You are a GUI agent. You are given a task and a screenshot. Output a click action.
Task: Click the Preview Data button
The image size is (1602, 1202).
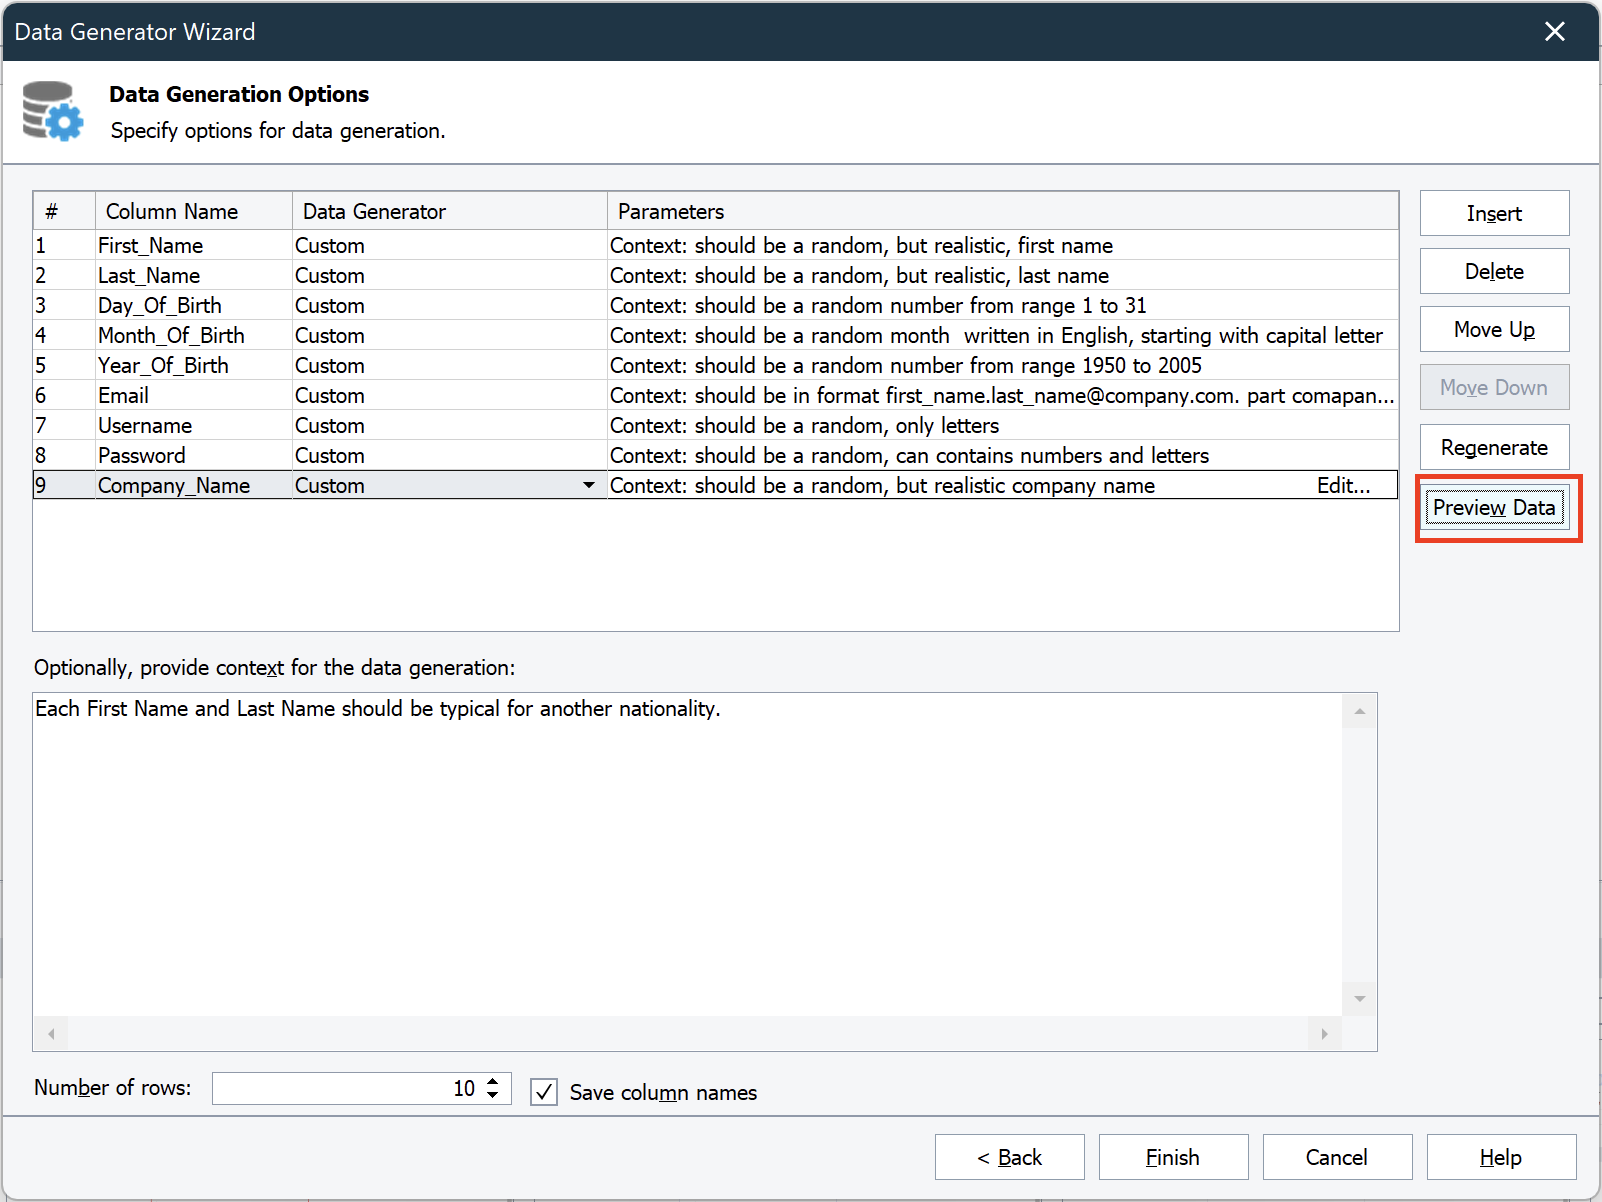pyautogui.click(x=1494, y=507)
